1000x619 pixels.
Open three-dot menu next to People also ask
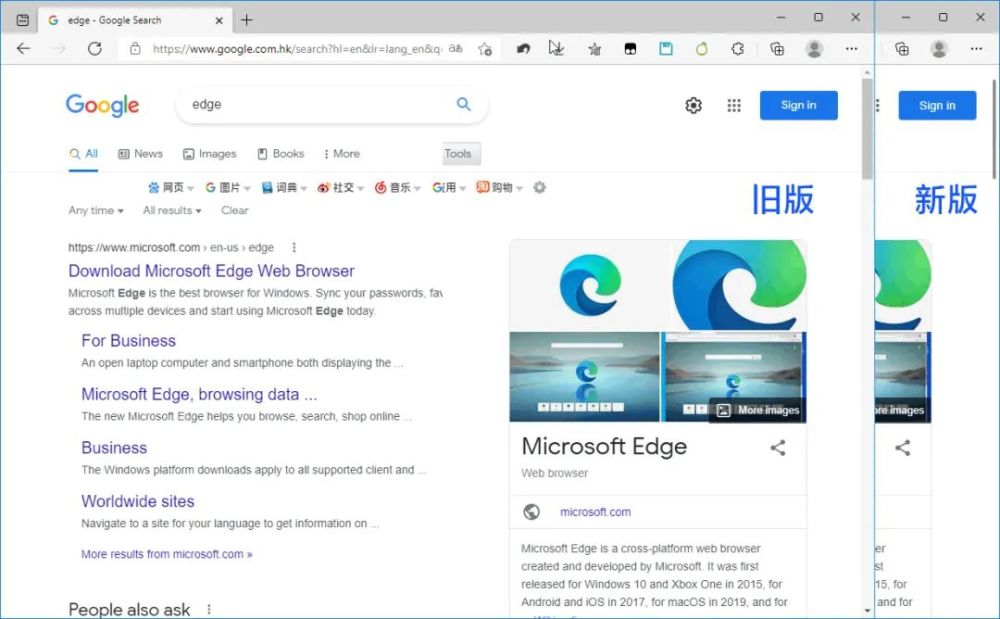(209, 609)
